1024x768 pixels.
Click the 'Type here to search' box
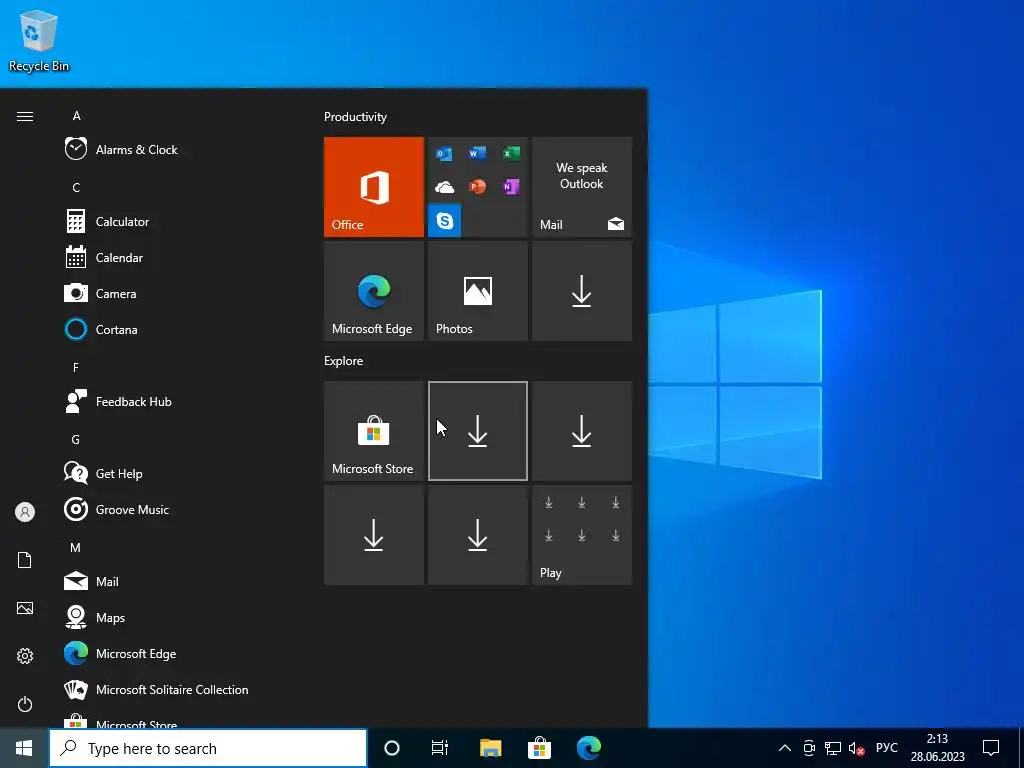pos(208,748)
